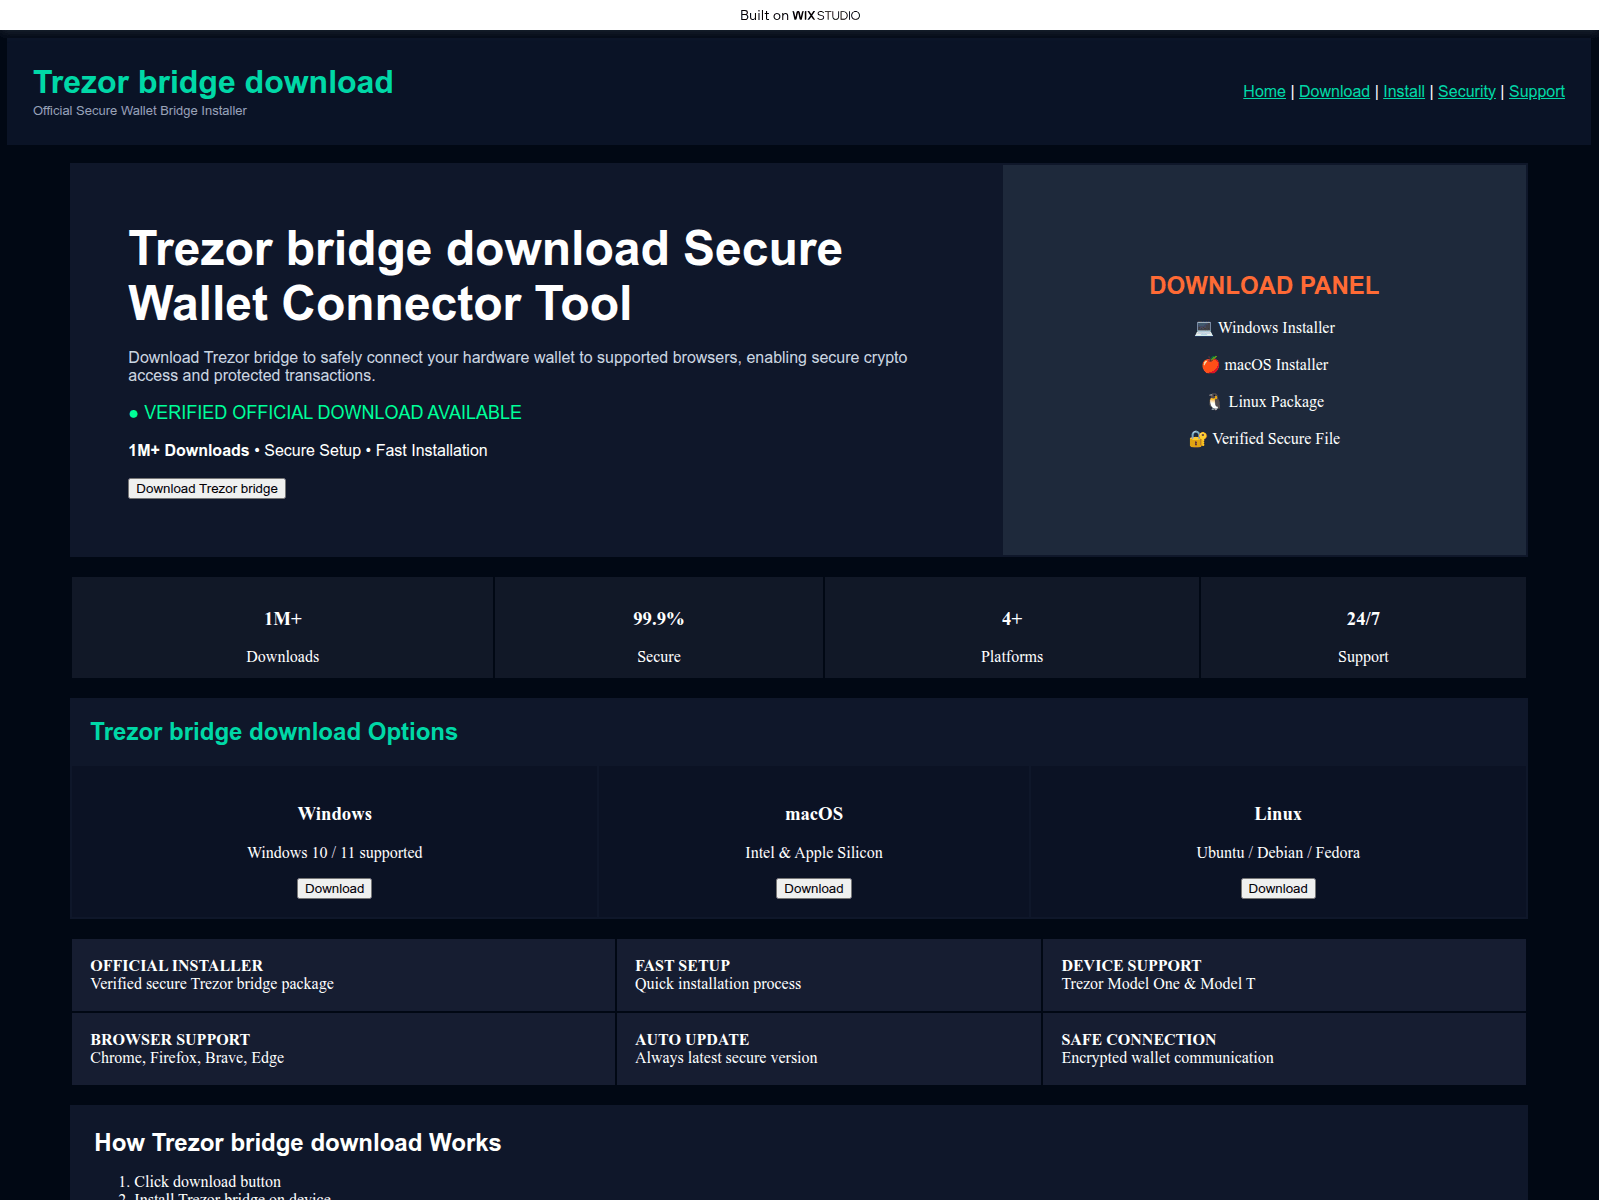The image size is (1600, 1200).
Task: Click 'Intel & Apple Silicon' text
Action: pos(814,853)
